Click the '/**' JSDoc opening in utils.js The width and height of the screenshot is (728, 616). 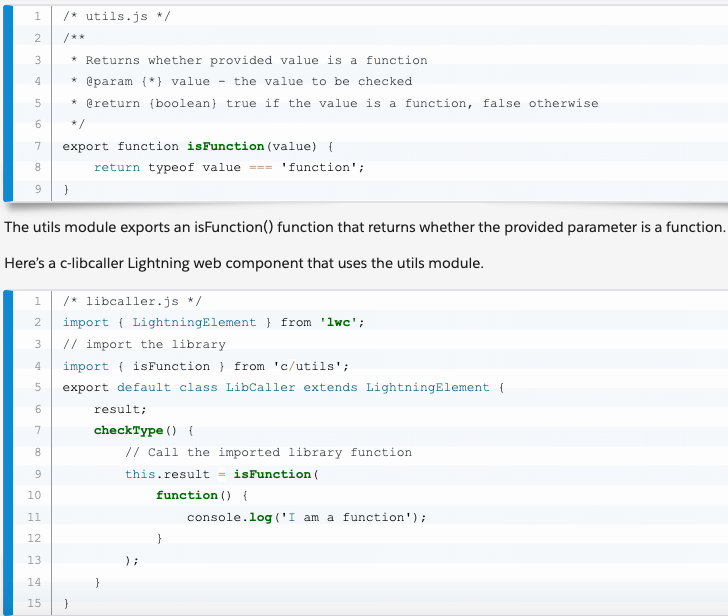pos(74,38)
